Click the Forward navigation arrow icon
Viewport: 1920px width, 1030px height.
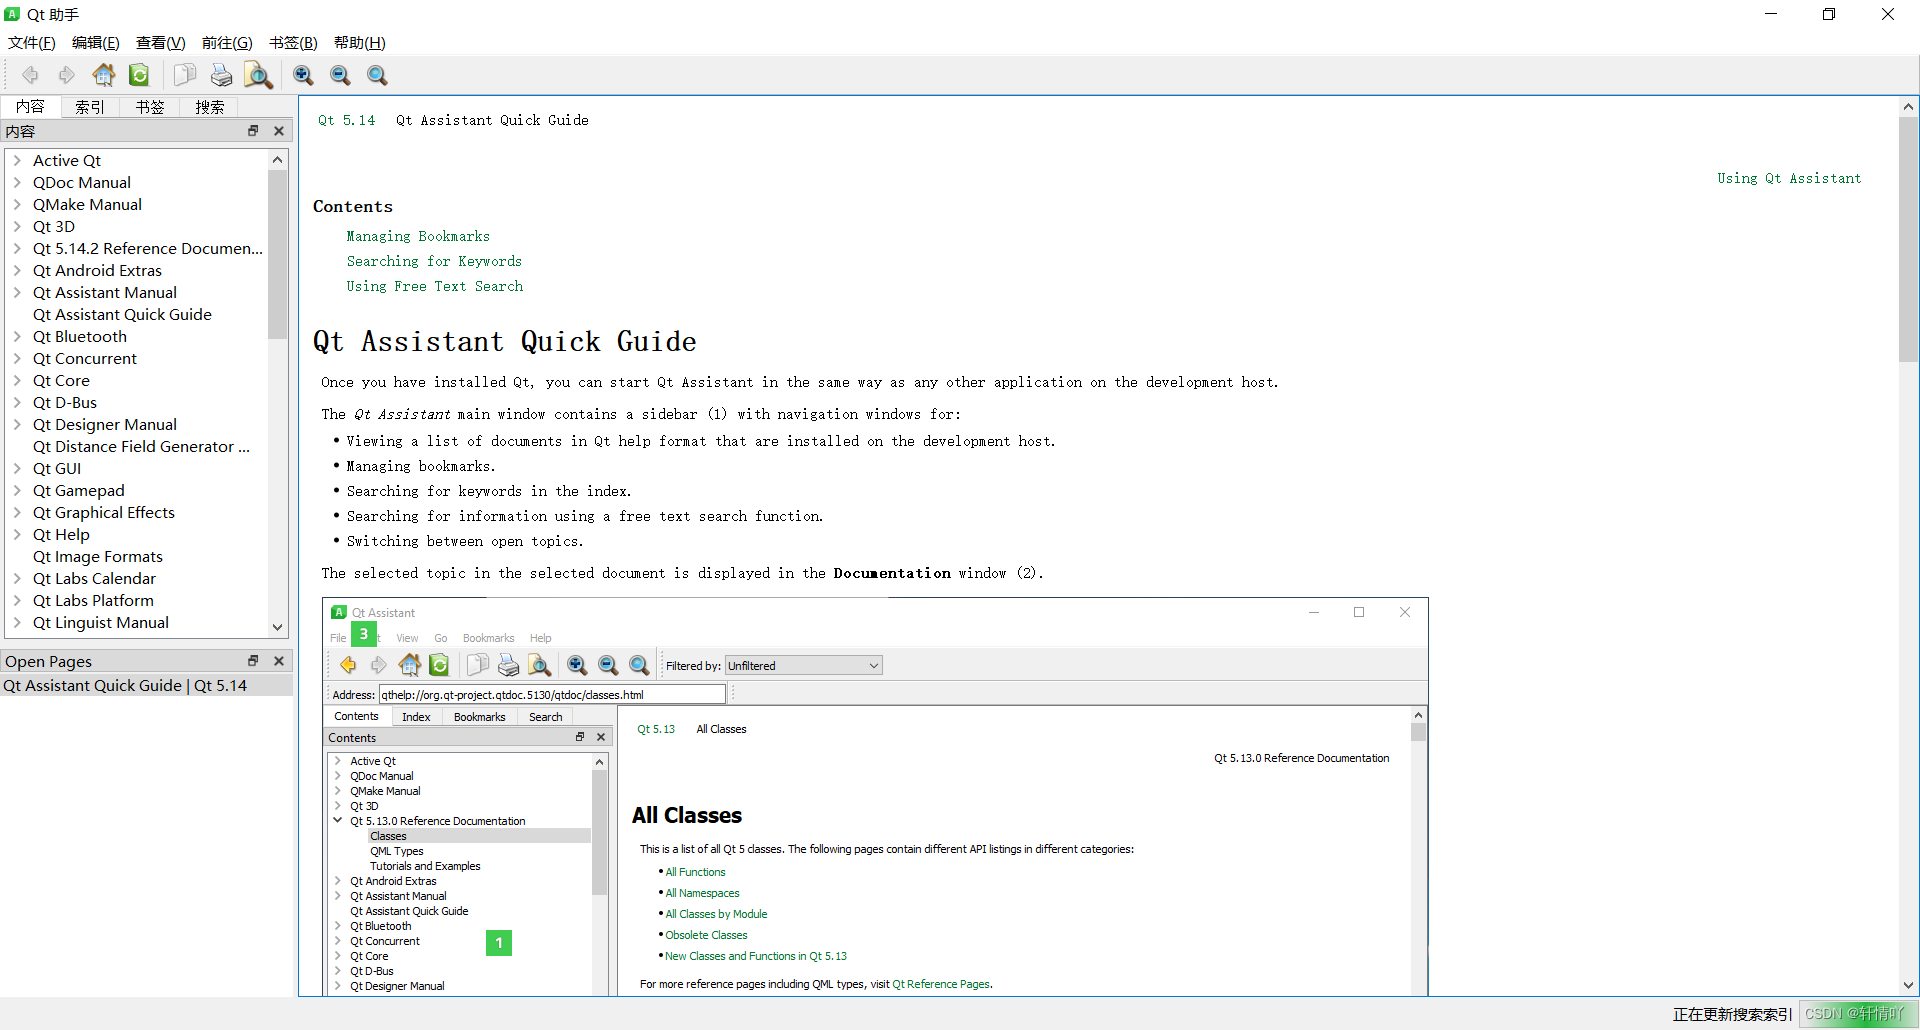coord(67,75)
